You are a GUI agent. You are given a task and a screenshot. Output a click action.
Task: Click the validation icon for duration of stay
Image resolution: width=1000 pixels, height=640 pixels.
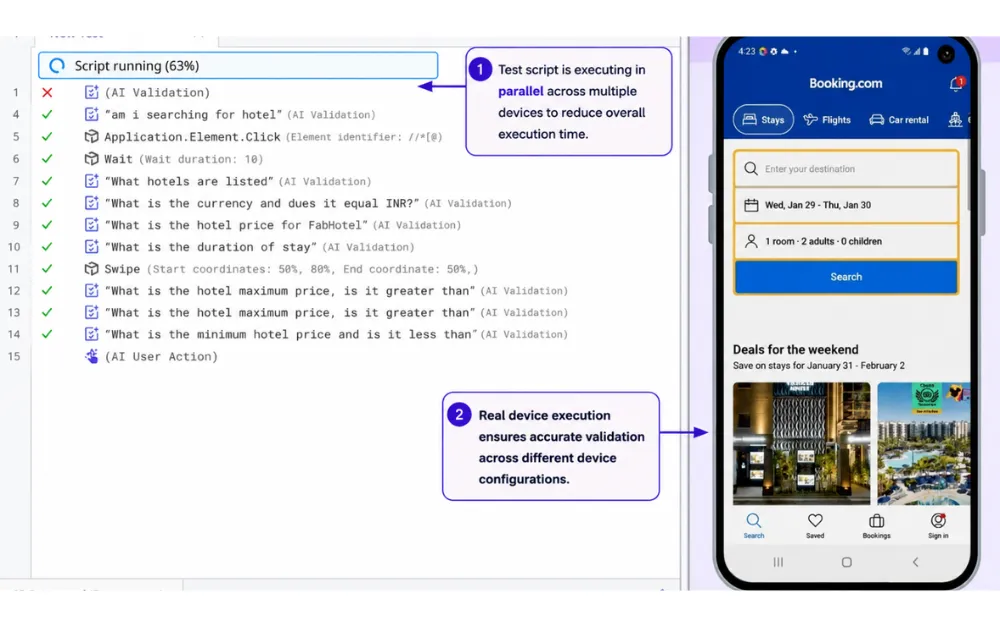pos(91,247)
